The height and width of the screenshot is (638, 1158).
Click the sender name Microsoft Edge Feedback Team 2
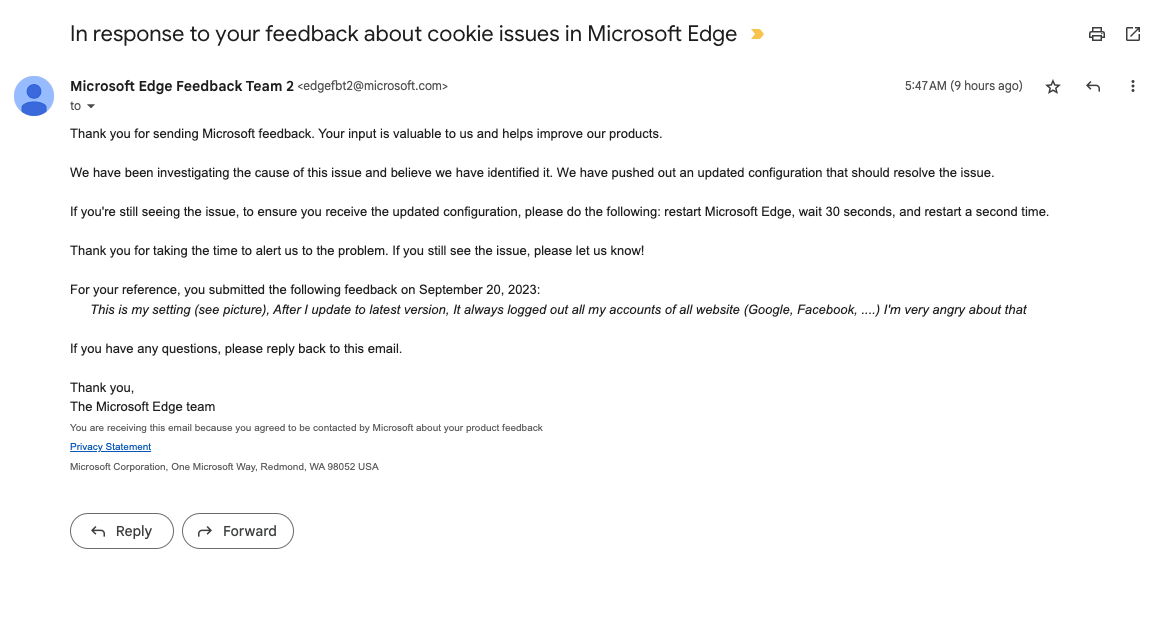coord(182,86)
